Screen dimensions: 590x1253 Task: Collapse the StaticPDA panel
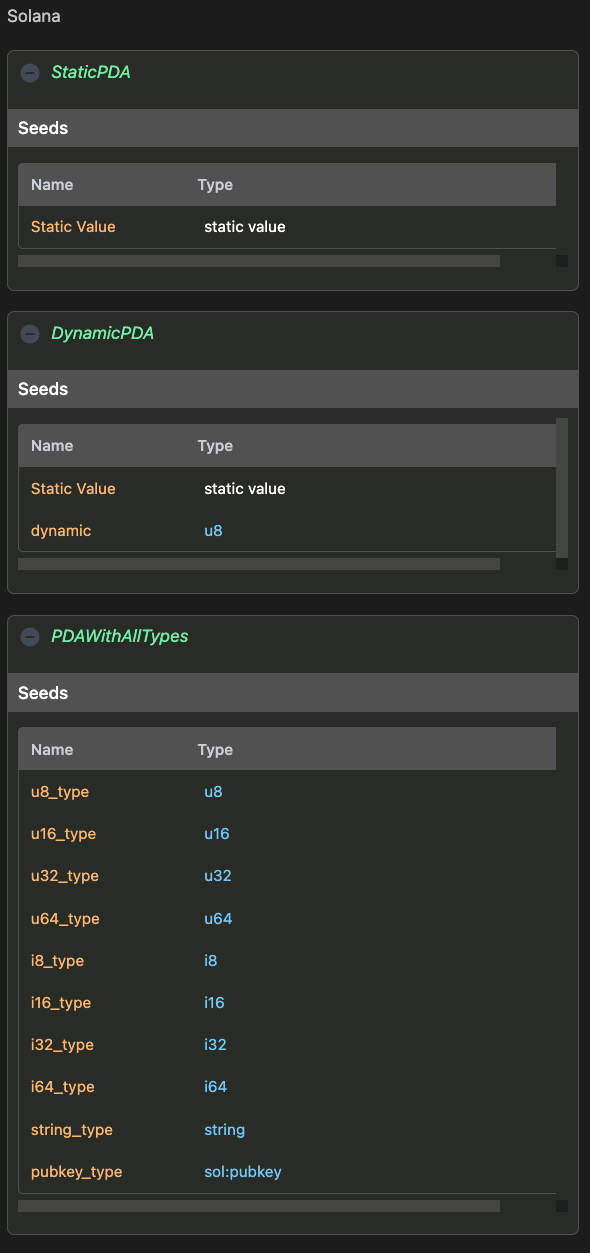coord(29,72)
